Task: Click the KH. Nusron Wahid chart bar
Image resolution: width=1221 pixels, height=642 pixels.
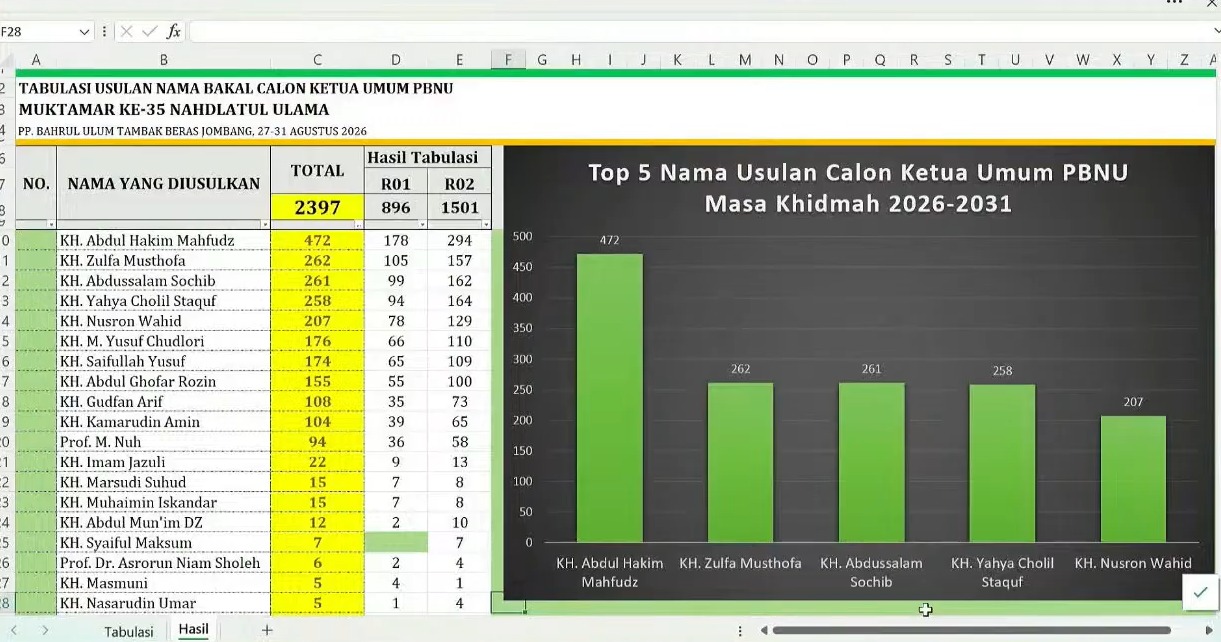Action: 1133,479
